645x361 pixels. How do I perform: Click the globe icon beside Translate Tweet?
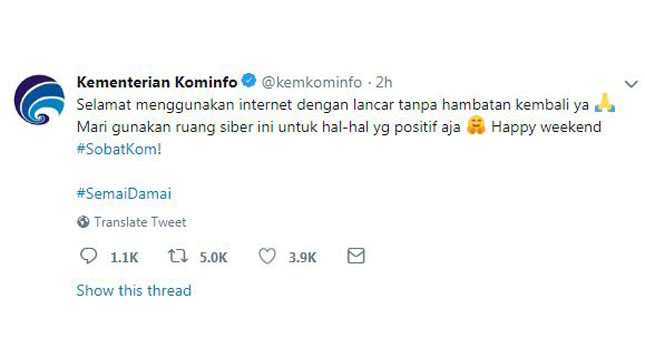point(83,222)
